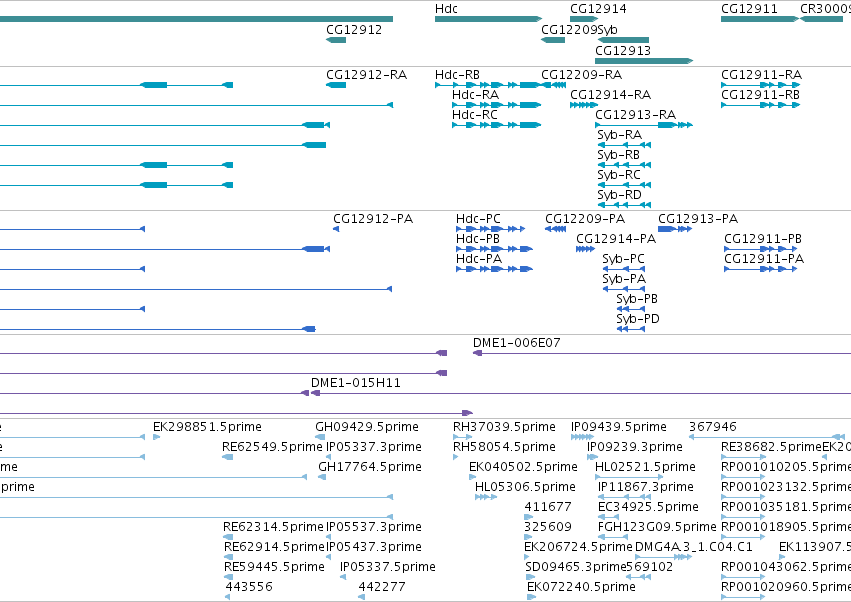
Task: Open the HL05306.5prime EST label
Action: [525, 487]
